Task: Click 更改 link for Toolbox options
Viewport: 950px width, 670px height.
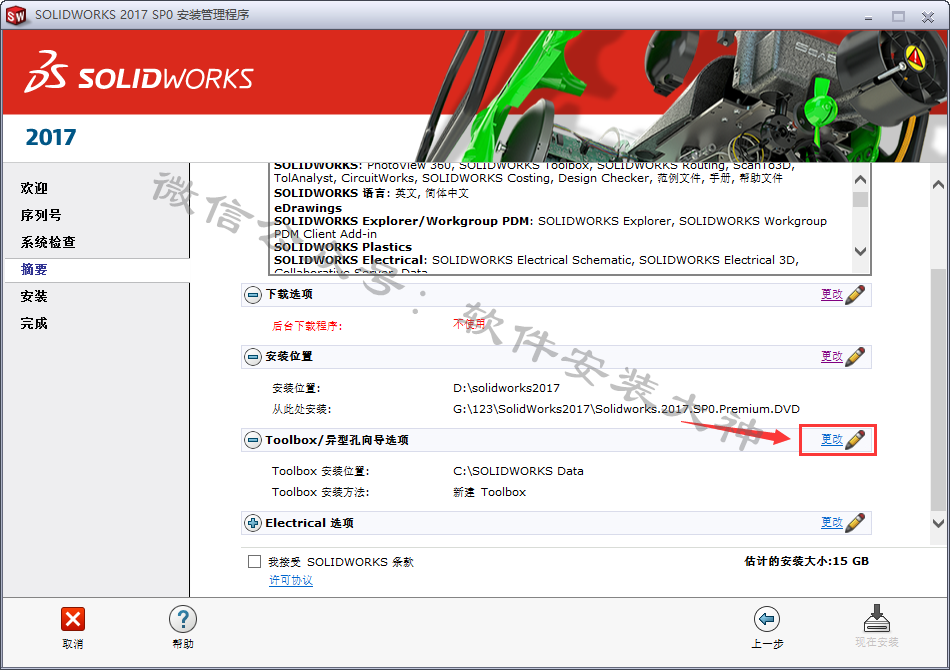Action: click(832, 440)
